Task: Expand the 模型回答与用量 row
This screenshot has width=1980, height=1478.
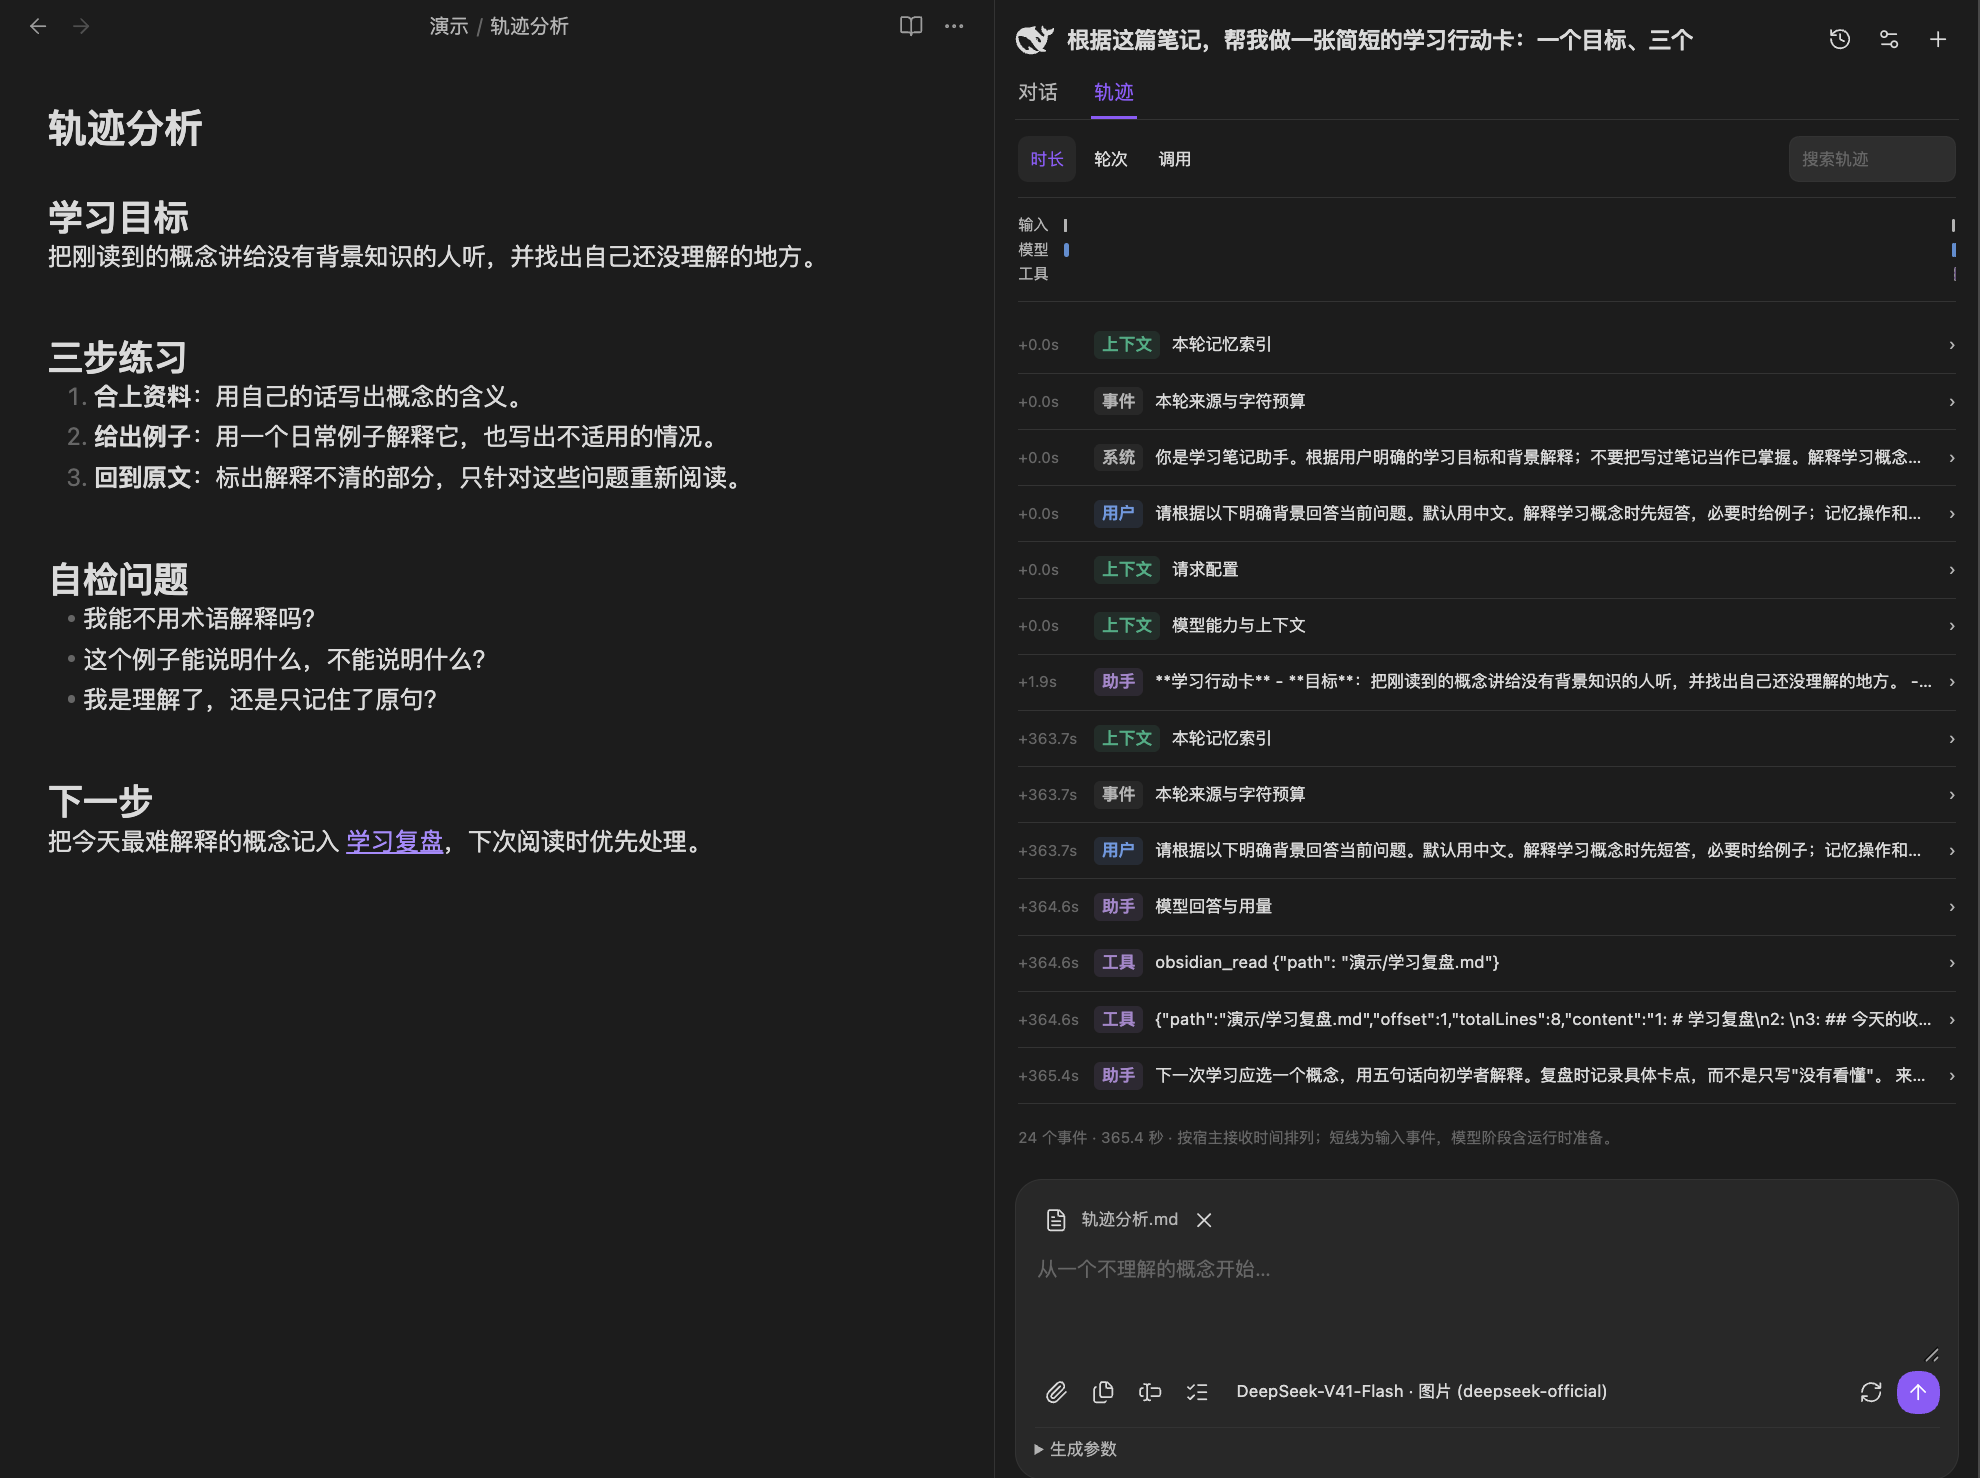Action: pyautogui.click(x=1486, y=907)
